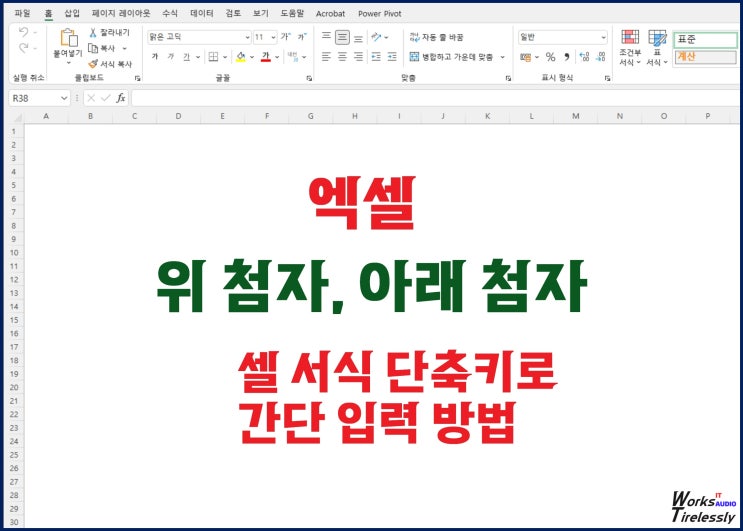Open number format dropdown (일반)
Screen dimensions: 743x531
click(603, 37)
